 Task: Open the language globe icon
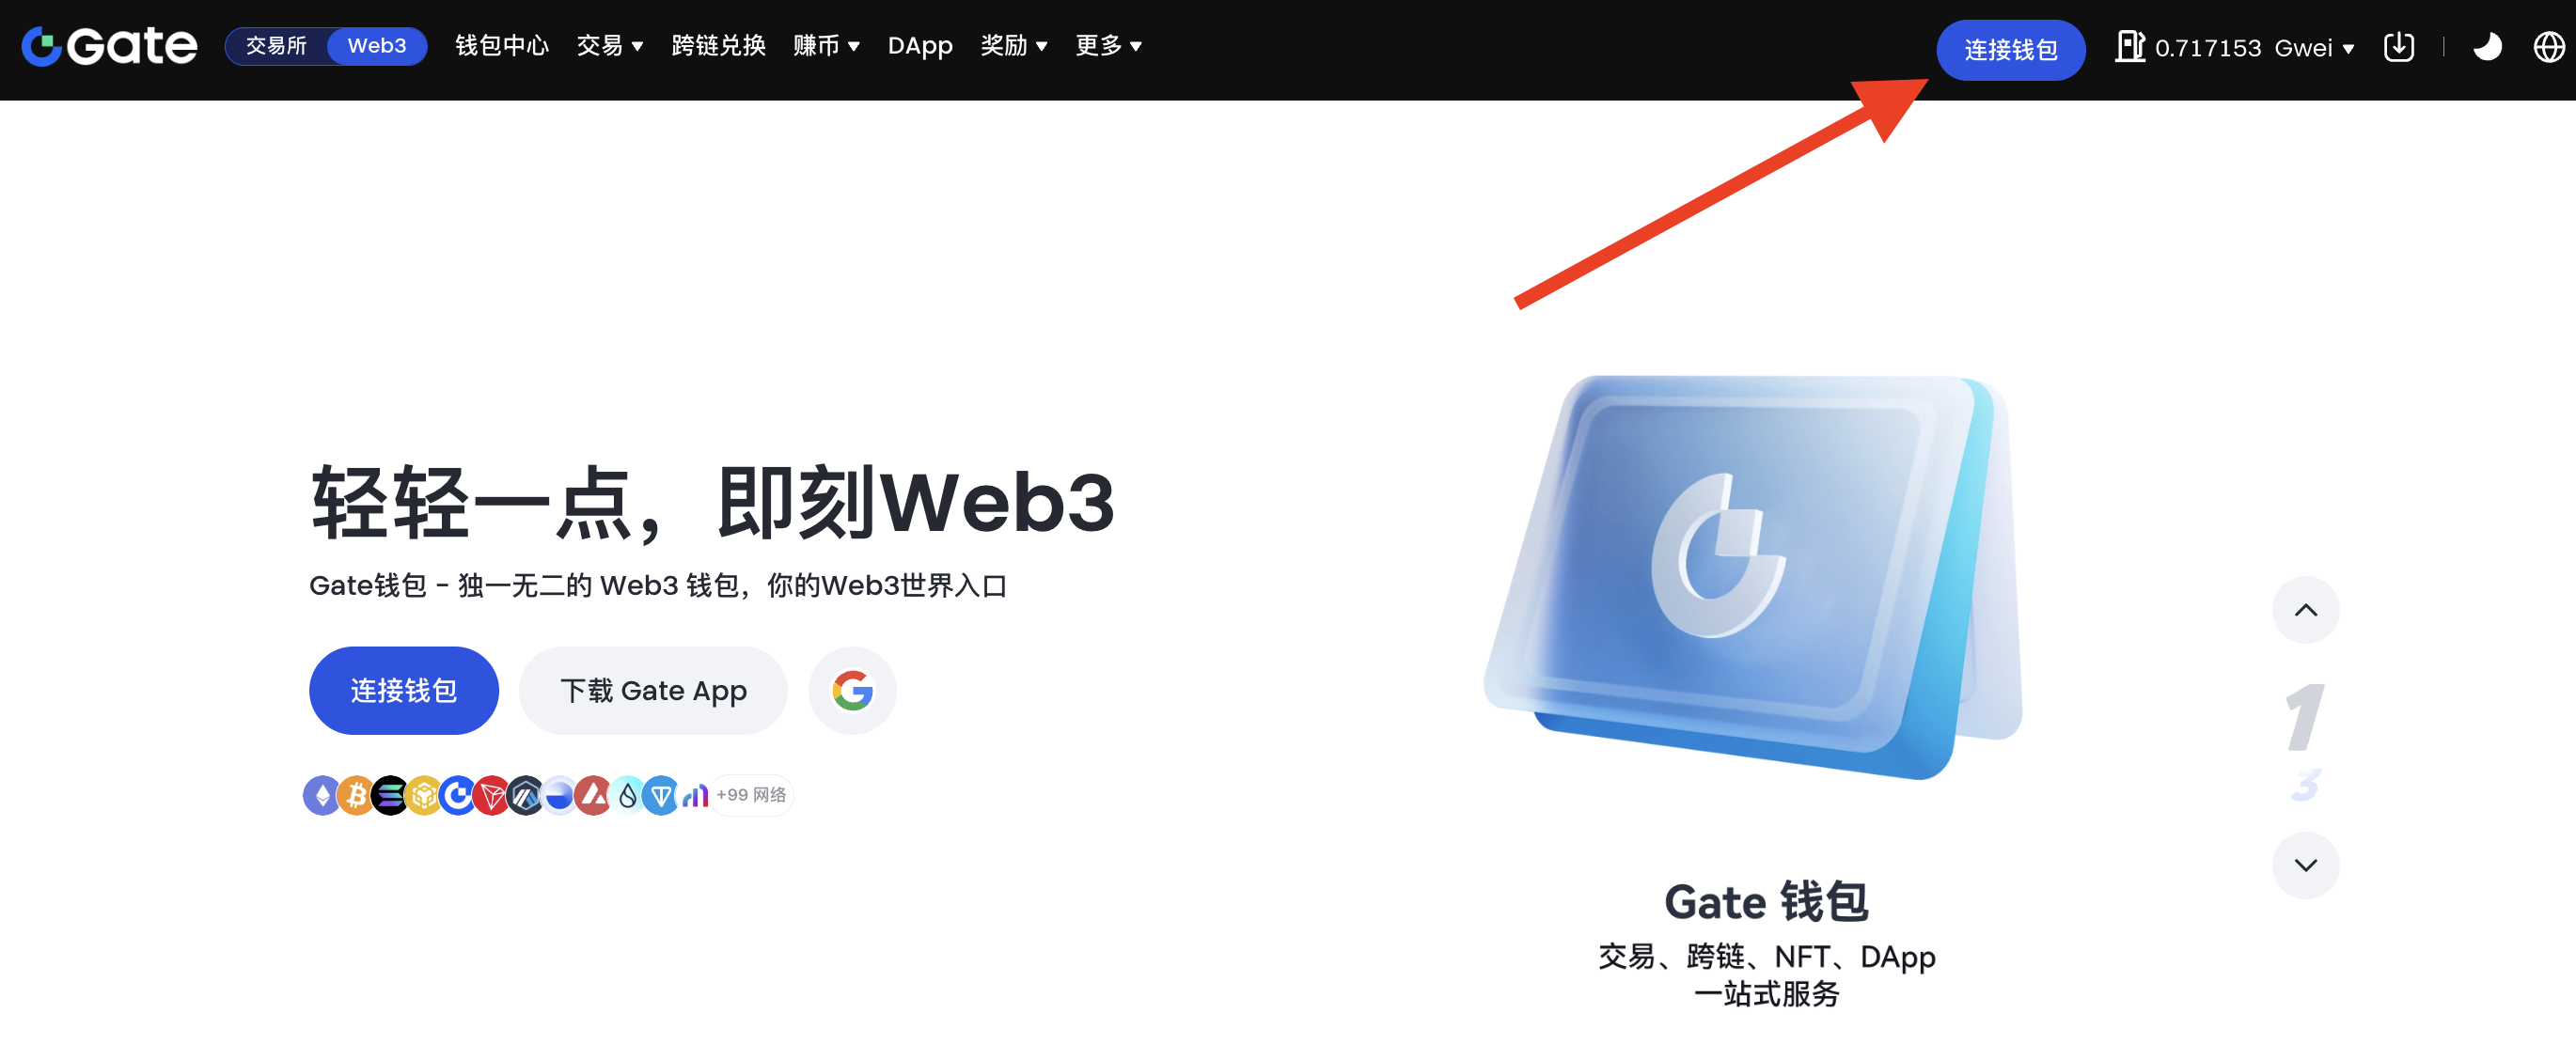pos(2549,47)
